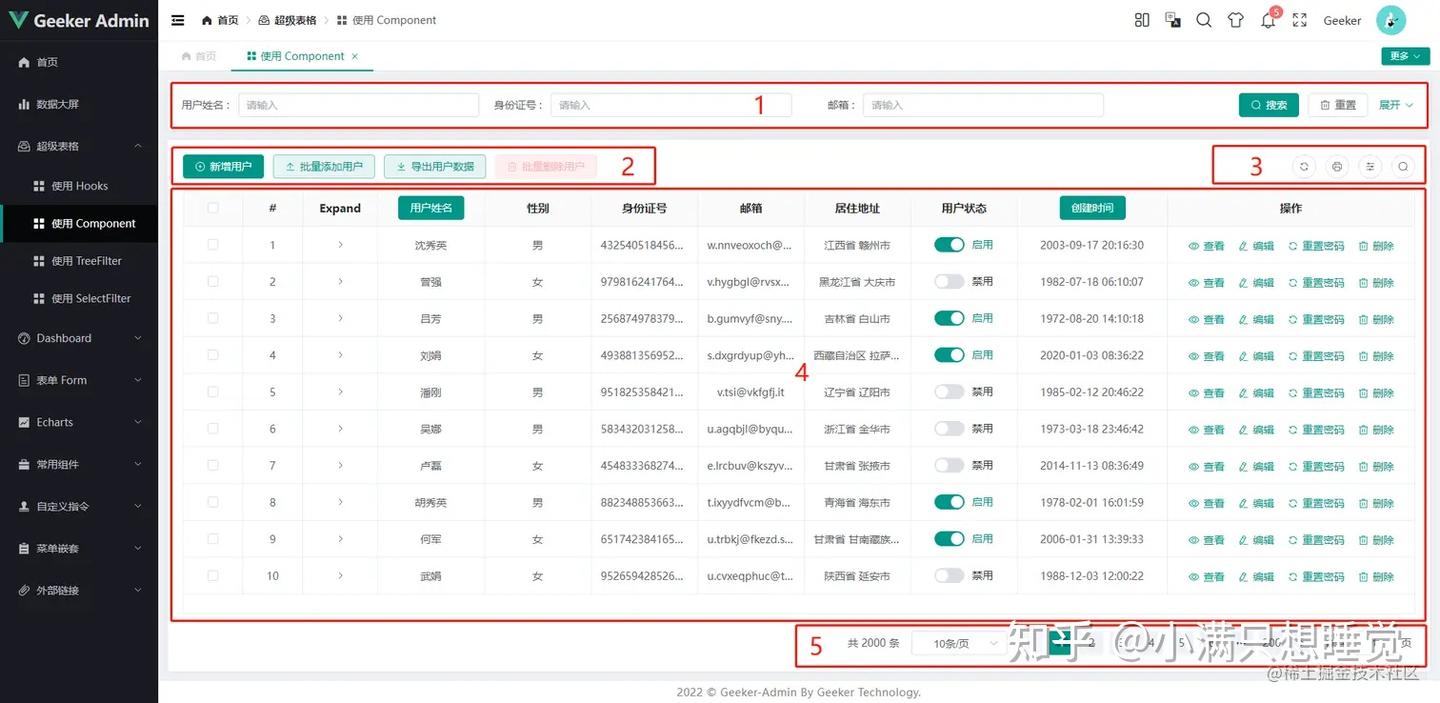Open the theme t-shirt icon

pyautogui.click(x=1235, y=20)
